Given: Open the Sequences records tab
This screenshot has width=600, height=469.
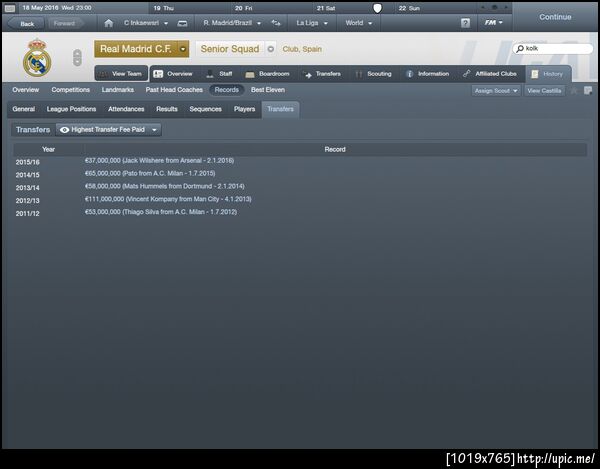Looking at the screenshot, I should 205,109.
